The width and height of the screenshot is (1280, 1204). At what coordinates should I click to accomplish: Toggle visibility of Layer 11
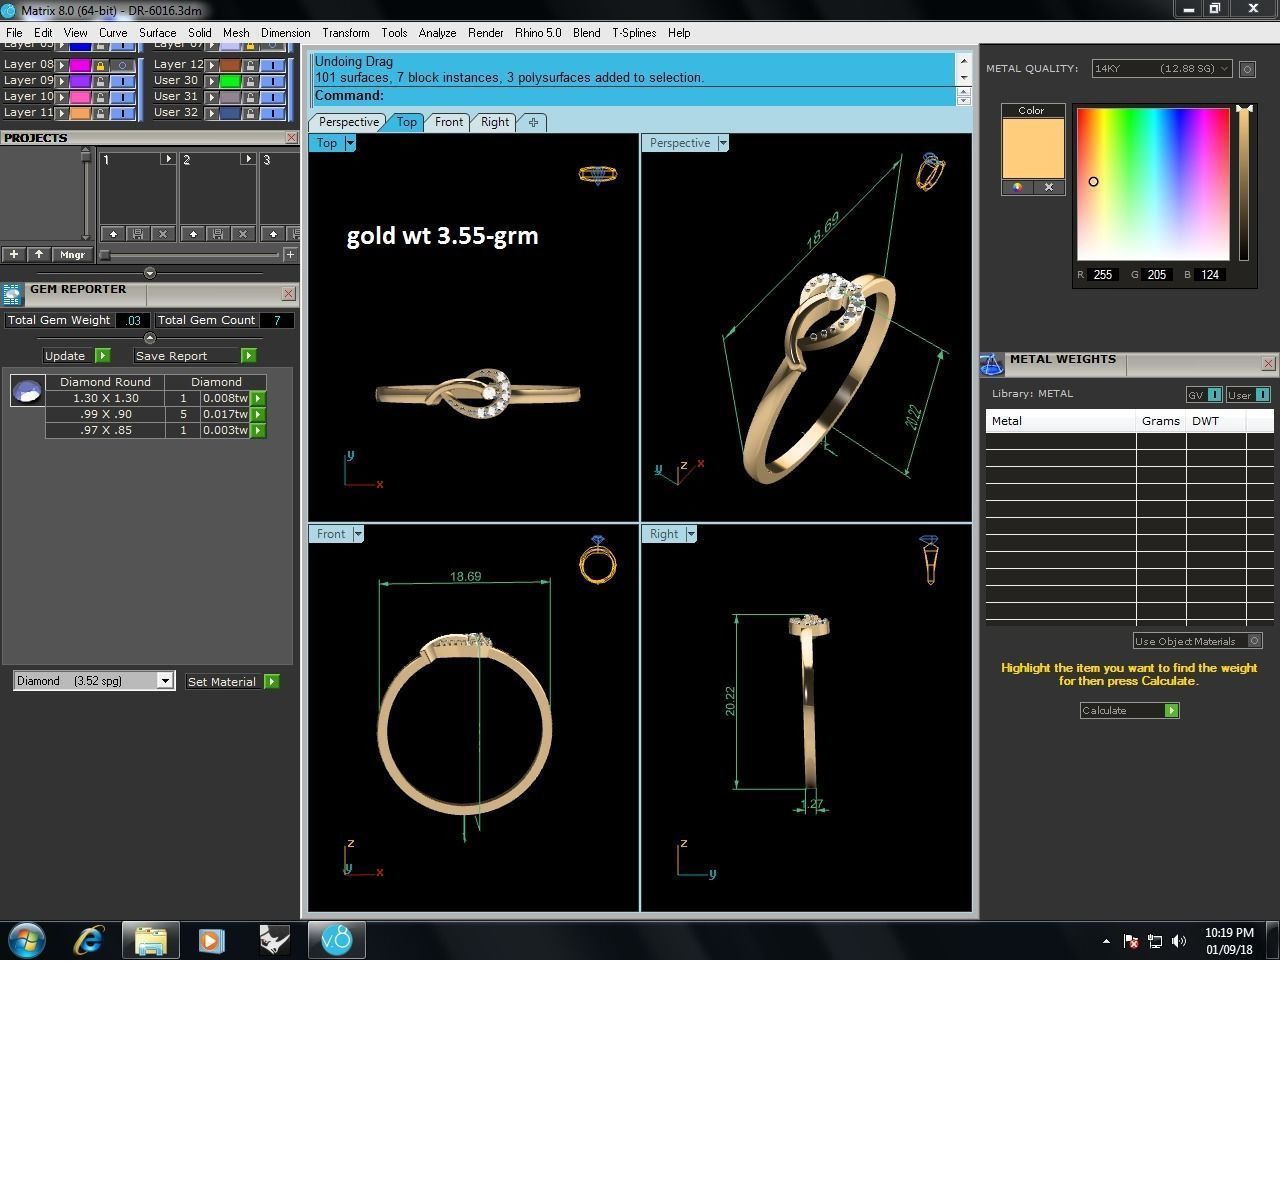point(123,113)
